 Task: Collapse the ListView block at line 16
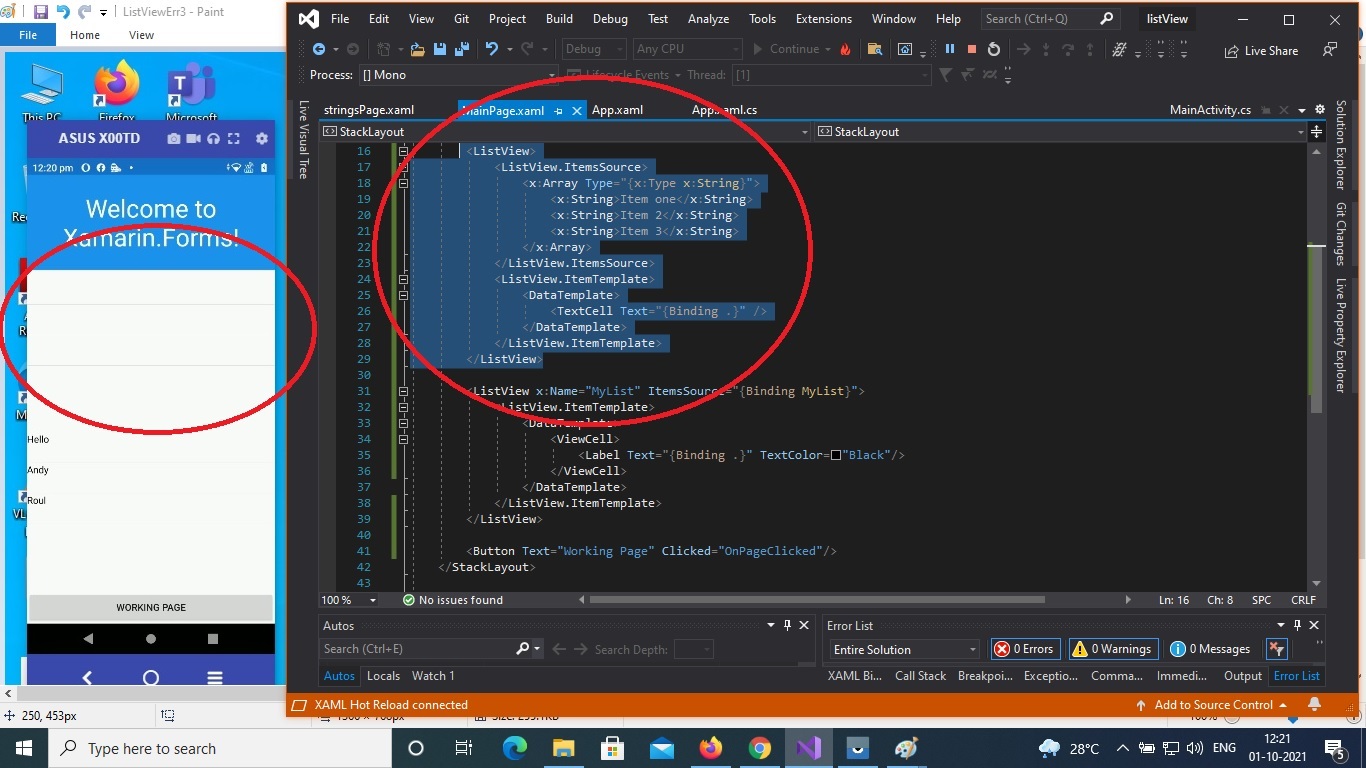click(403, 151)
